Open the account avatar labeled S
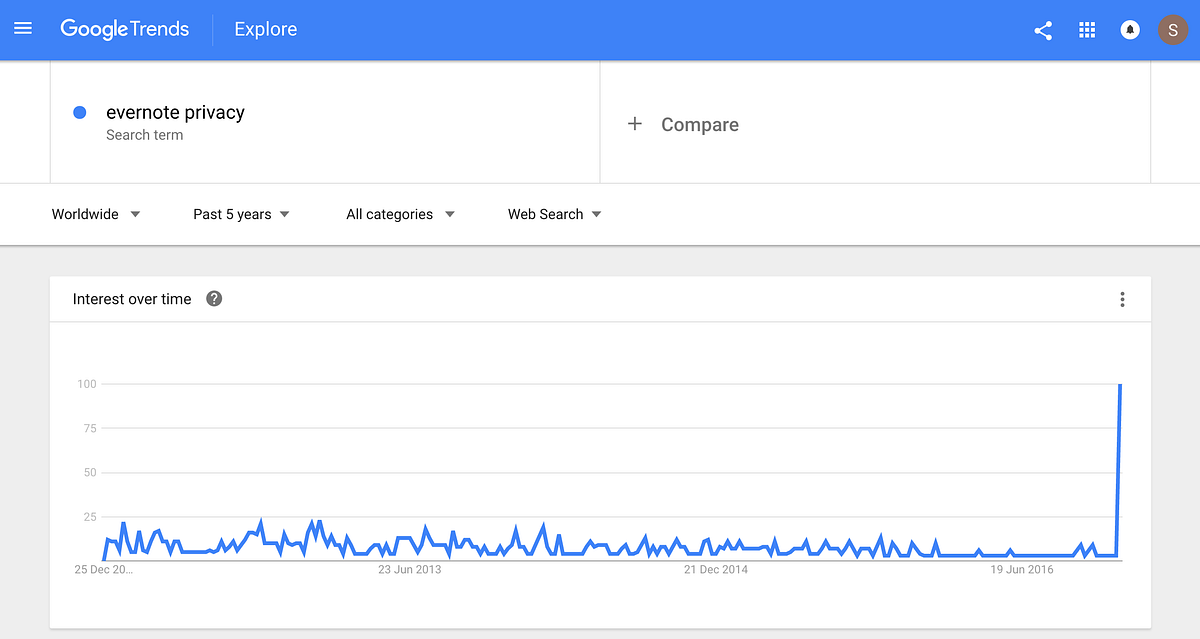The width and height of the screenshot is (1200, 639). pyautogui.click(x=1172, y=30)
